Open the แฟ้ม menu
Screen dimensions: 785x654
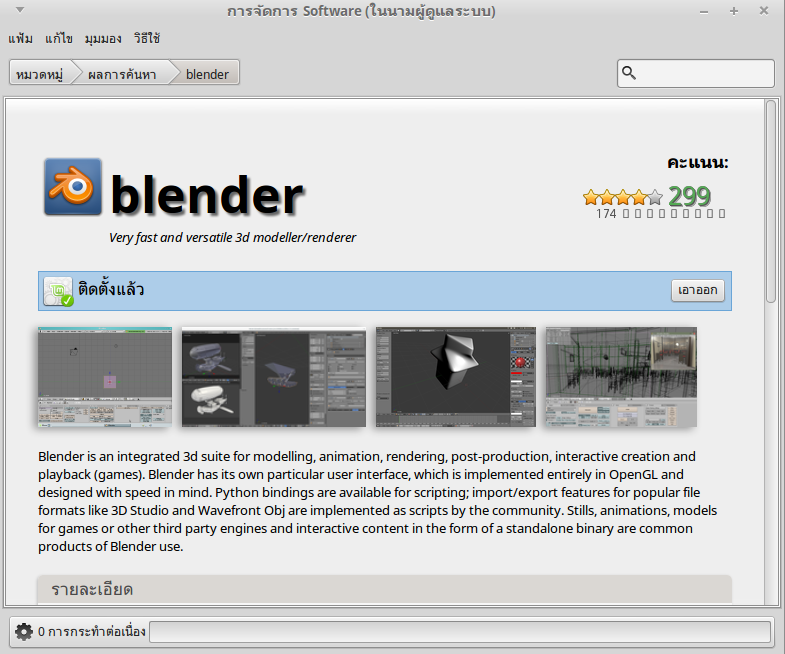point(21,39)
